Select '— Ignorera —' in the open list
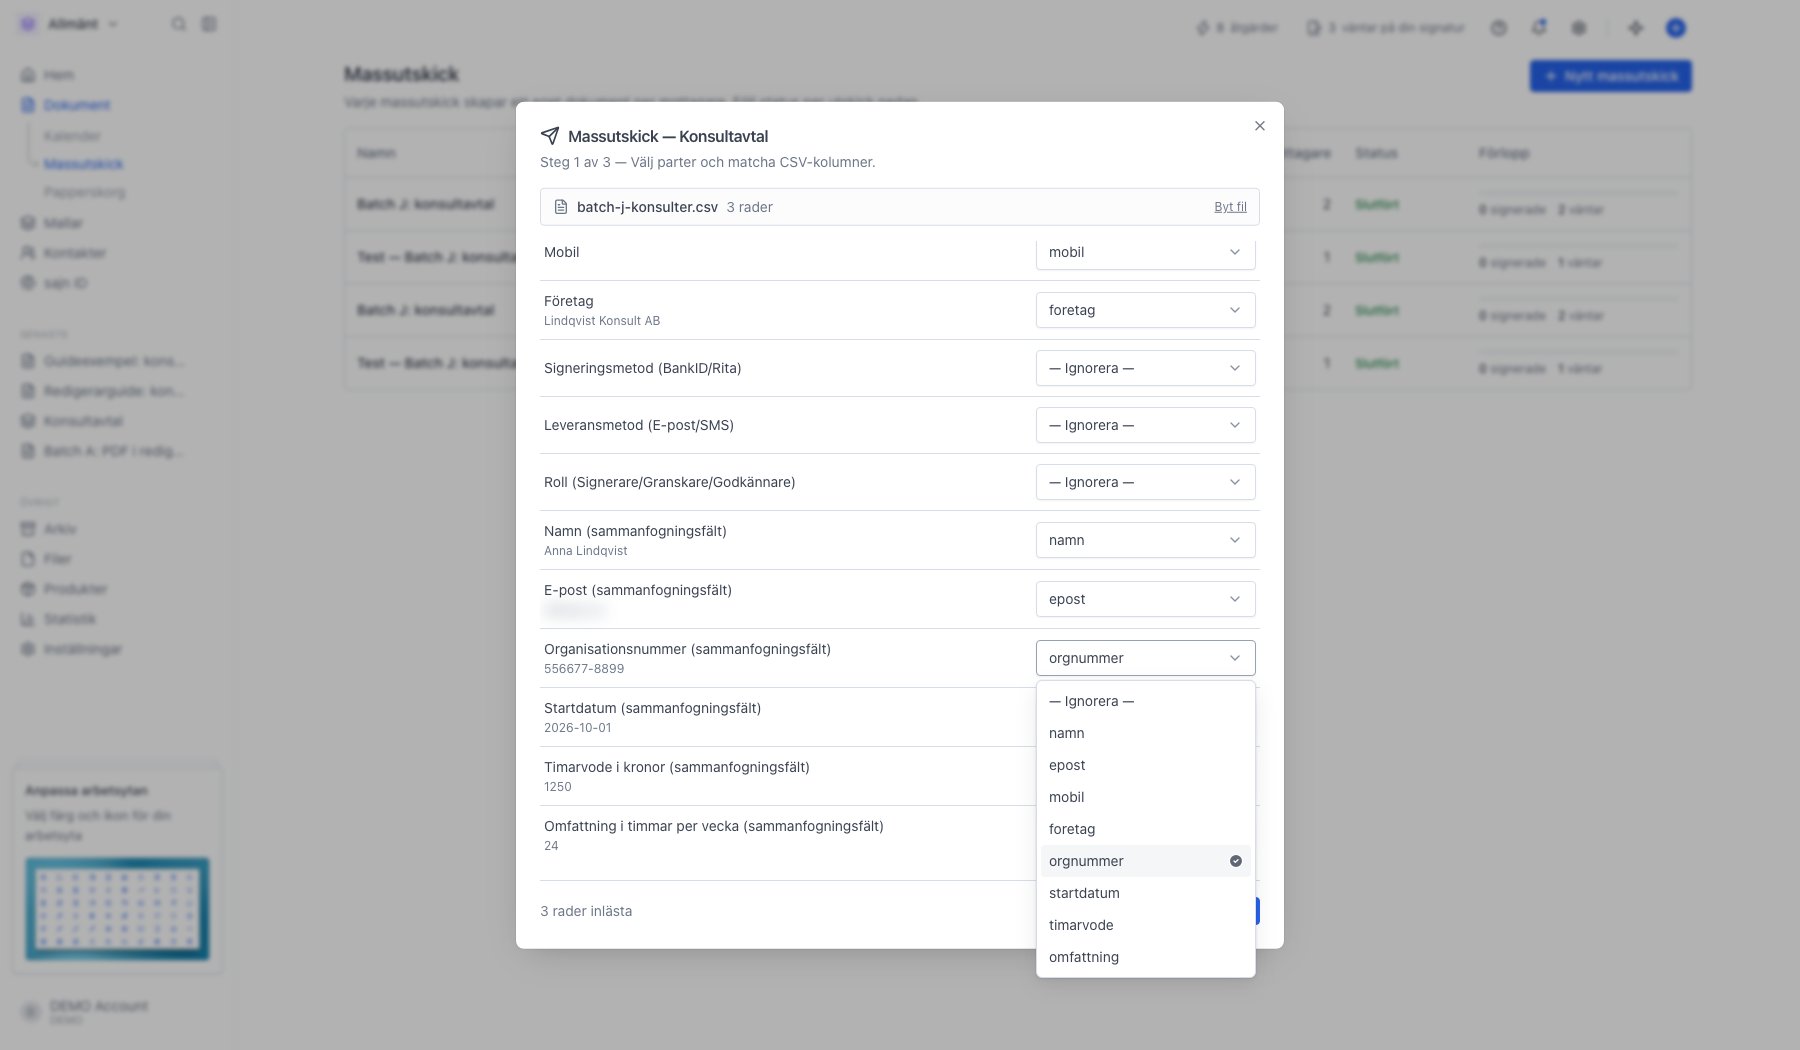This screenshot has height=1050, width=1800. tap(1145, 701)
